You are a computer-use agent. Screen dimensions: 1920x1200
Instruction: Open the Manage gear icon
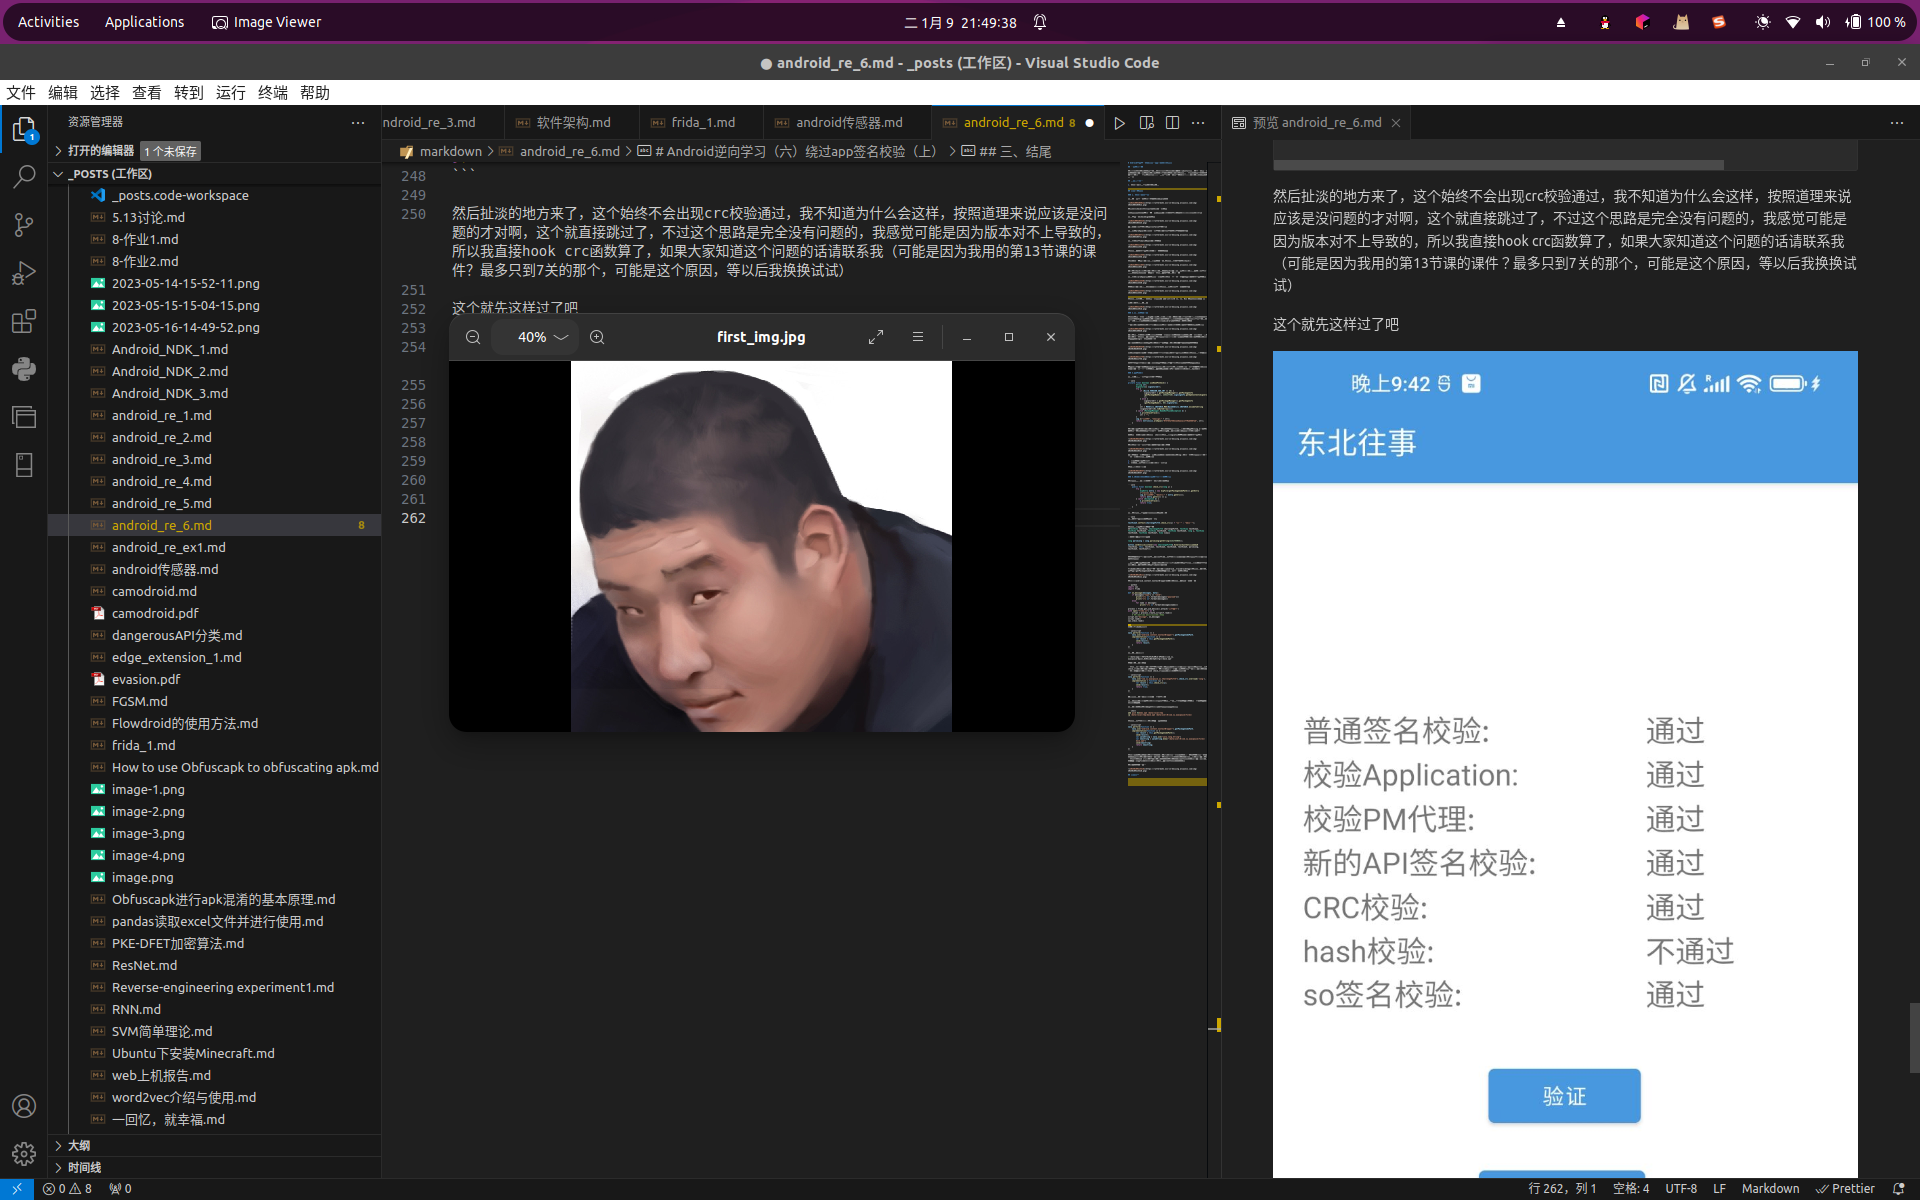tap(24, 1154)
